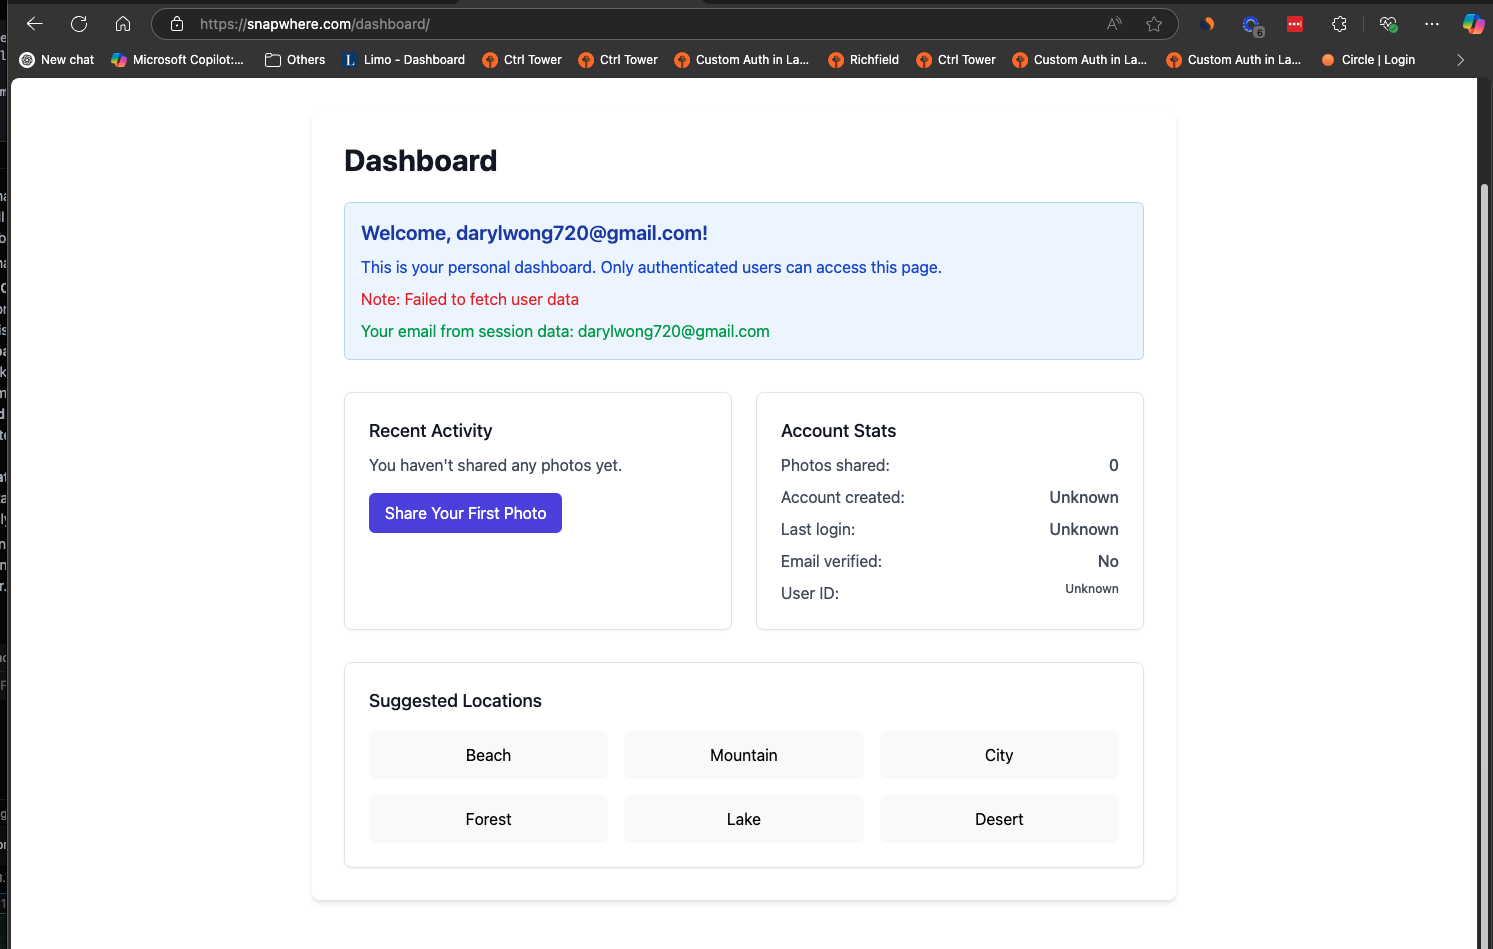Open Custom Auth bookmark beside Circle | Login

(x=1234, y=60)
